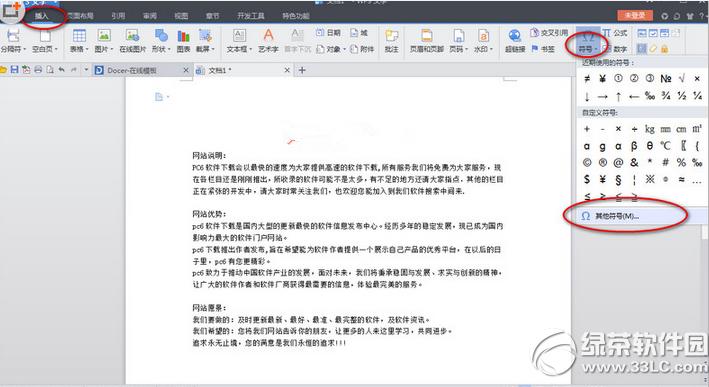Viewport: 709px width, 387px height.
Task: Click the save icon in quick access toolbar
Action: (x=14, y=70)
